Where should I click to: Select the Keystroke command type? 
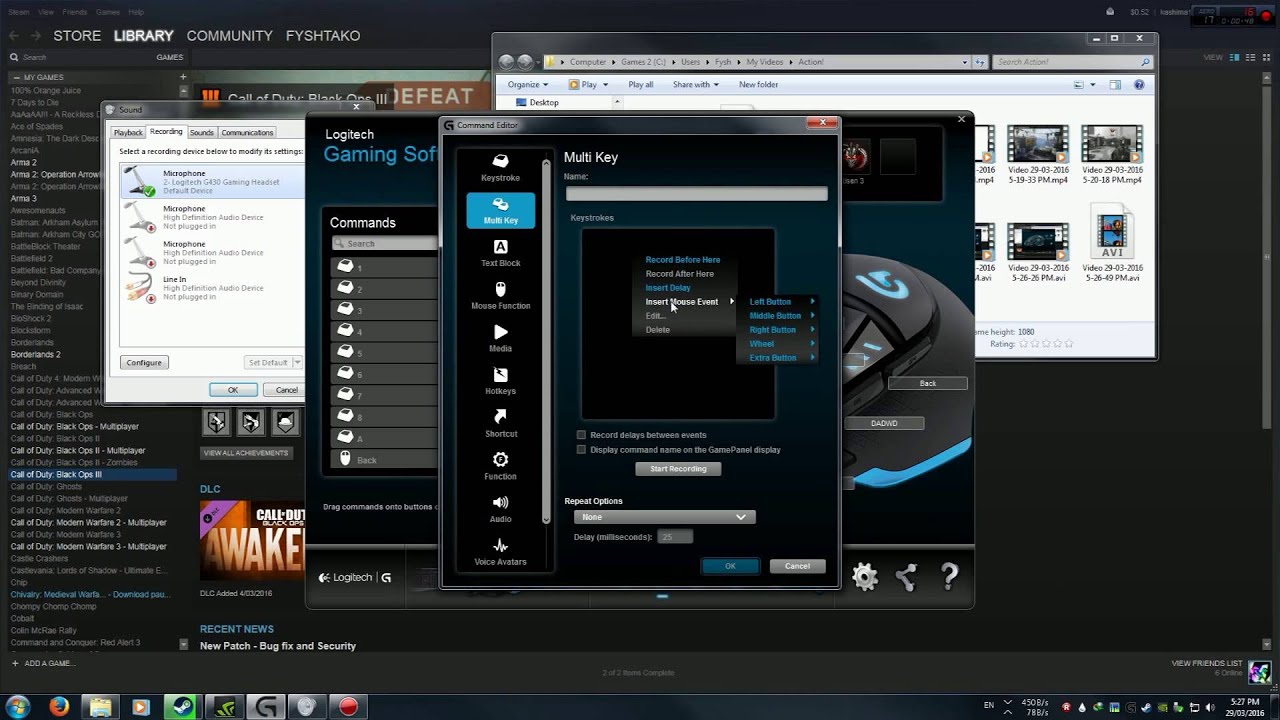pyautogui.click(x=500, y=168)
